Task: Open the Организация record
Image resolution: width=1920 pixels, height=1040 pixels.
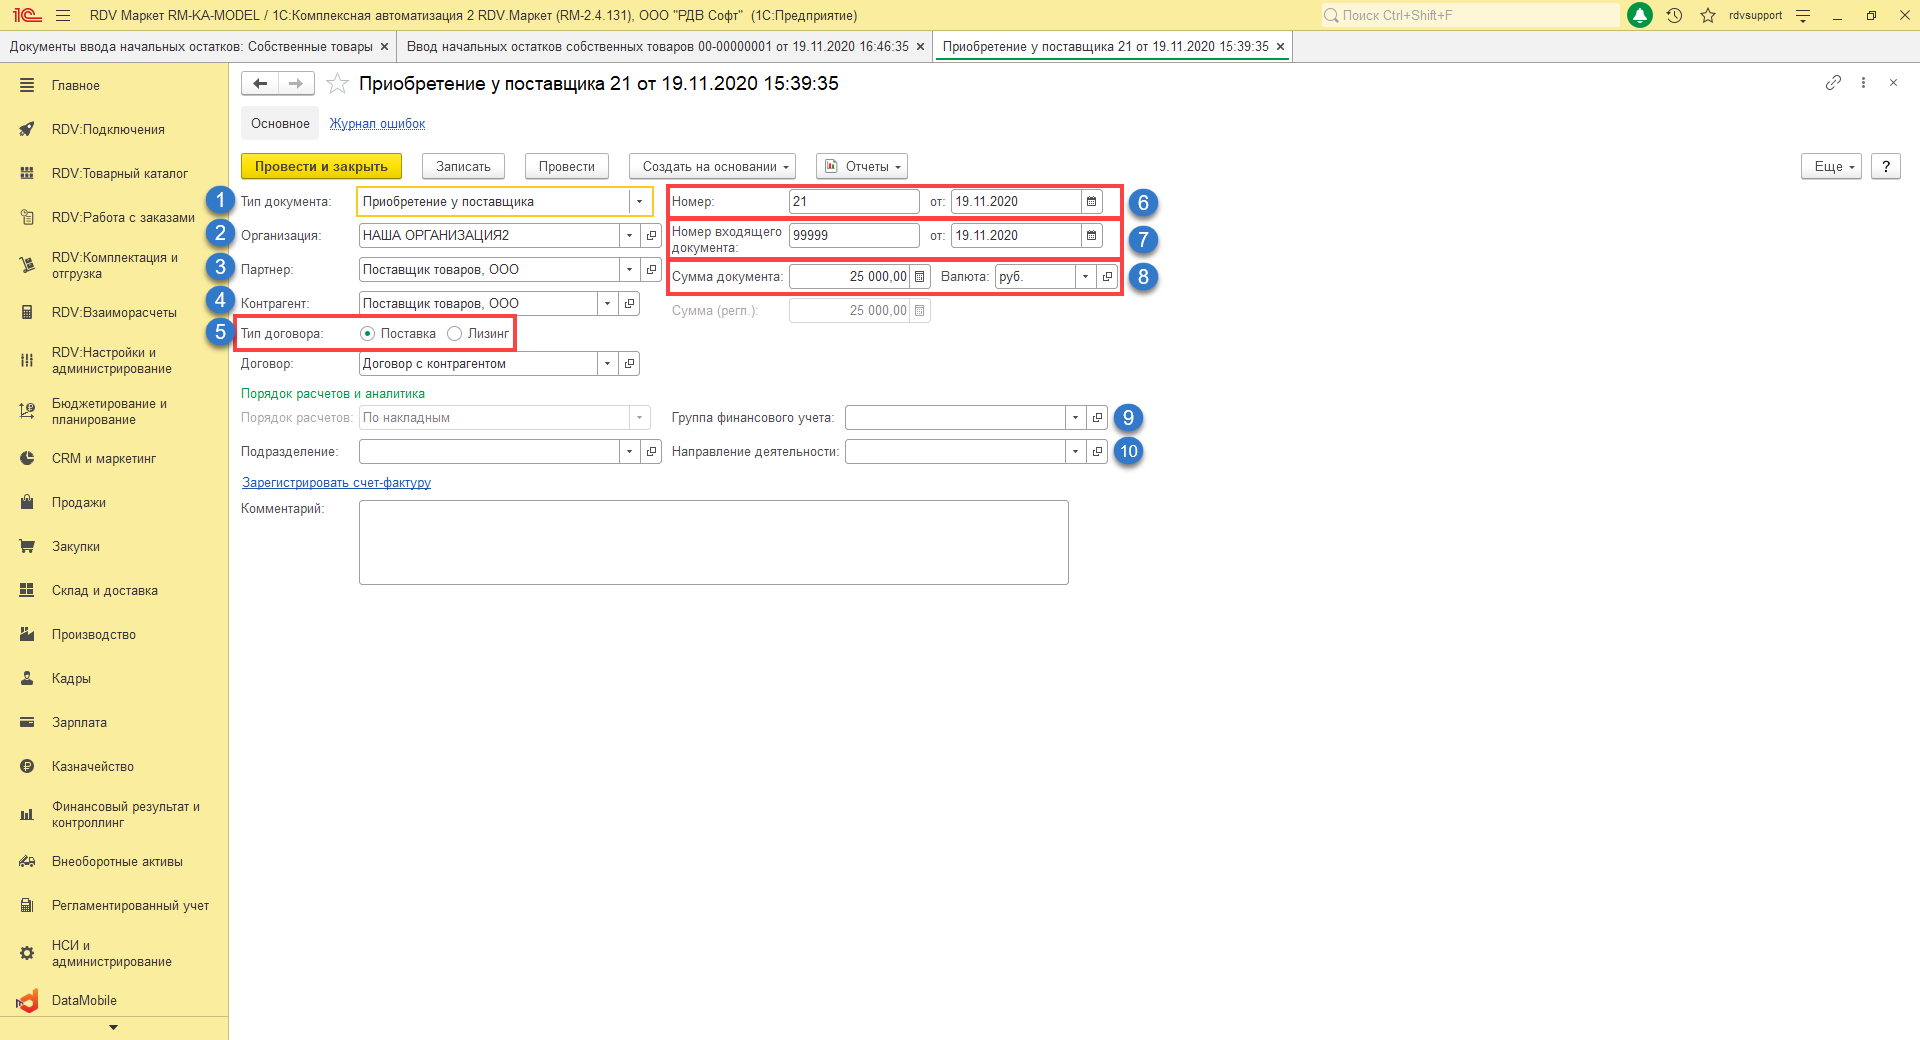Action: point(651,236)
